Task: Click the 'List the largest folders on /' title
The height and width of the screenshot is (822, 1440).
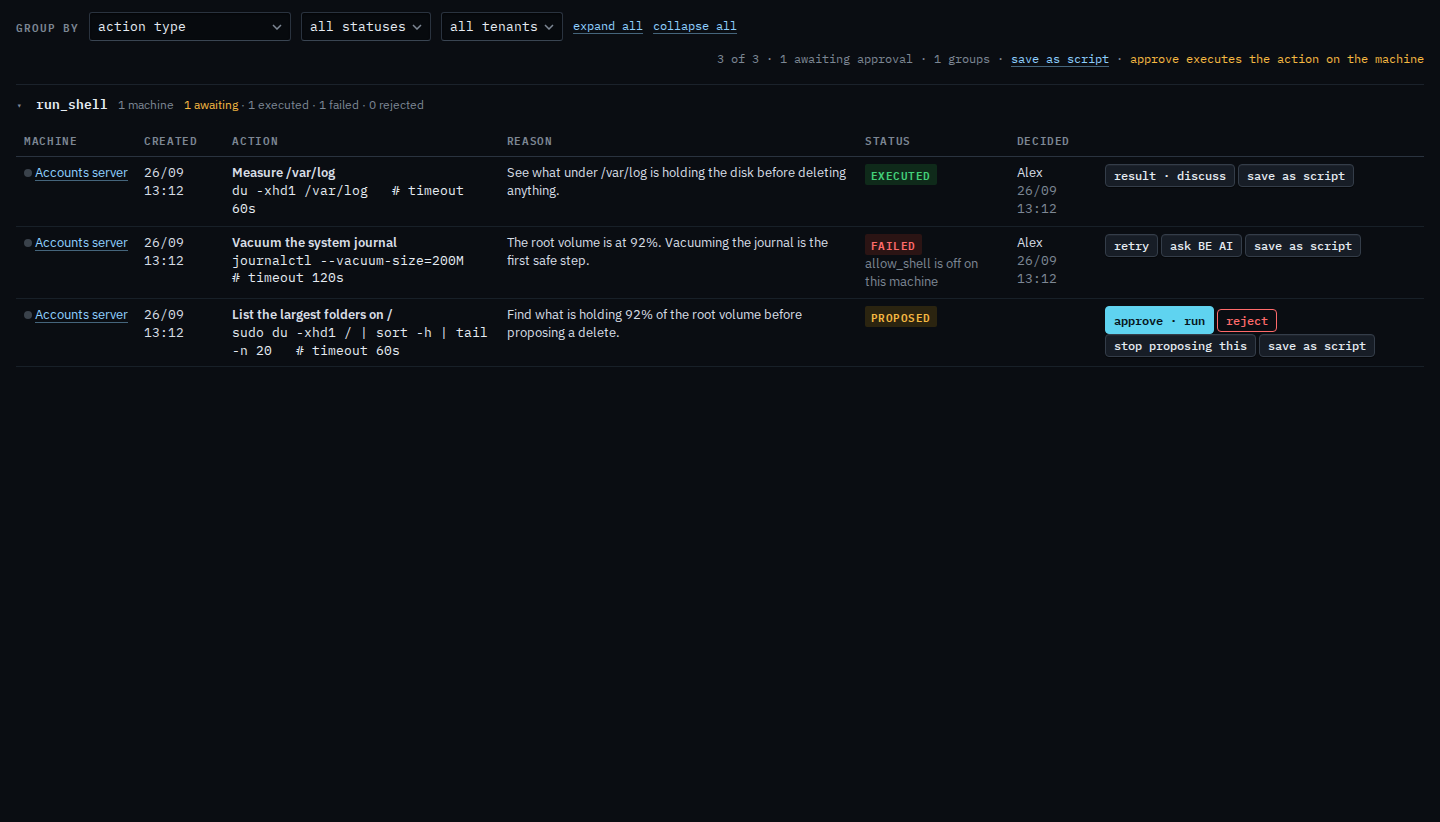Action: (312, 315)
